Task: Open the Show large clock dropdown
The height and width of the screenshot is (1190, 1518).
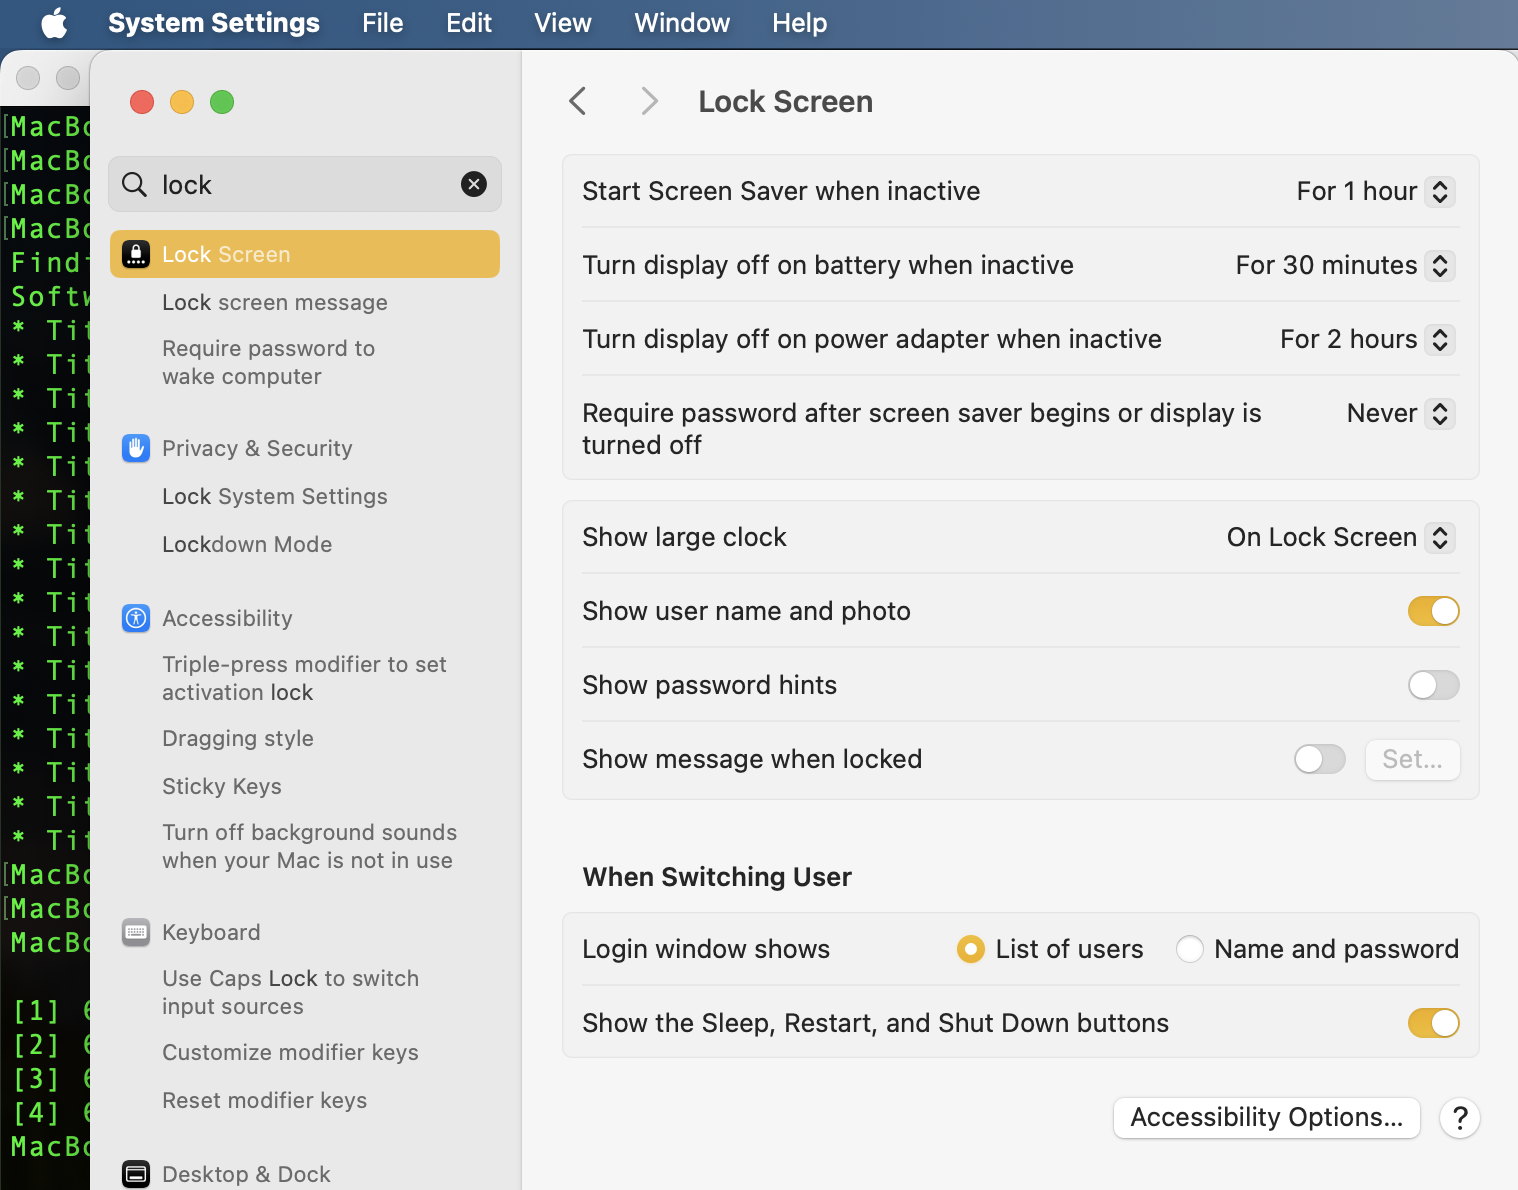Action: pyautogui.click(x=1439, y=537)
